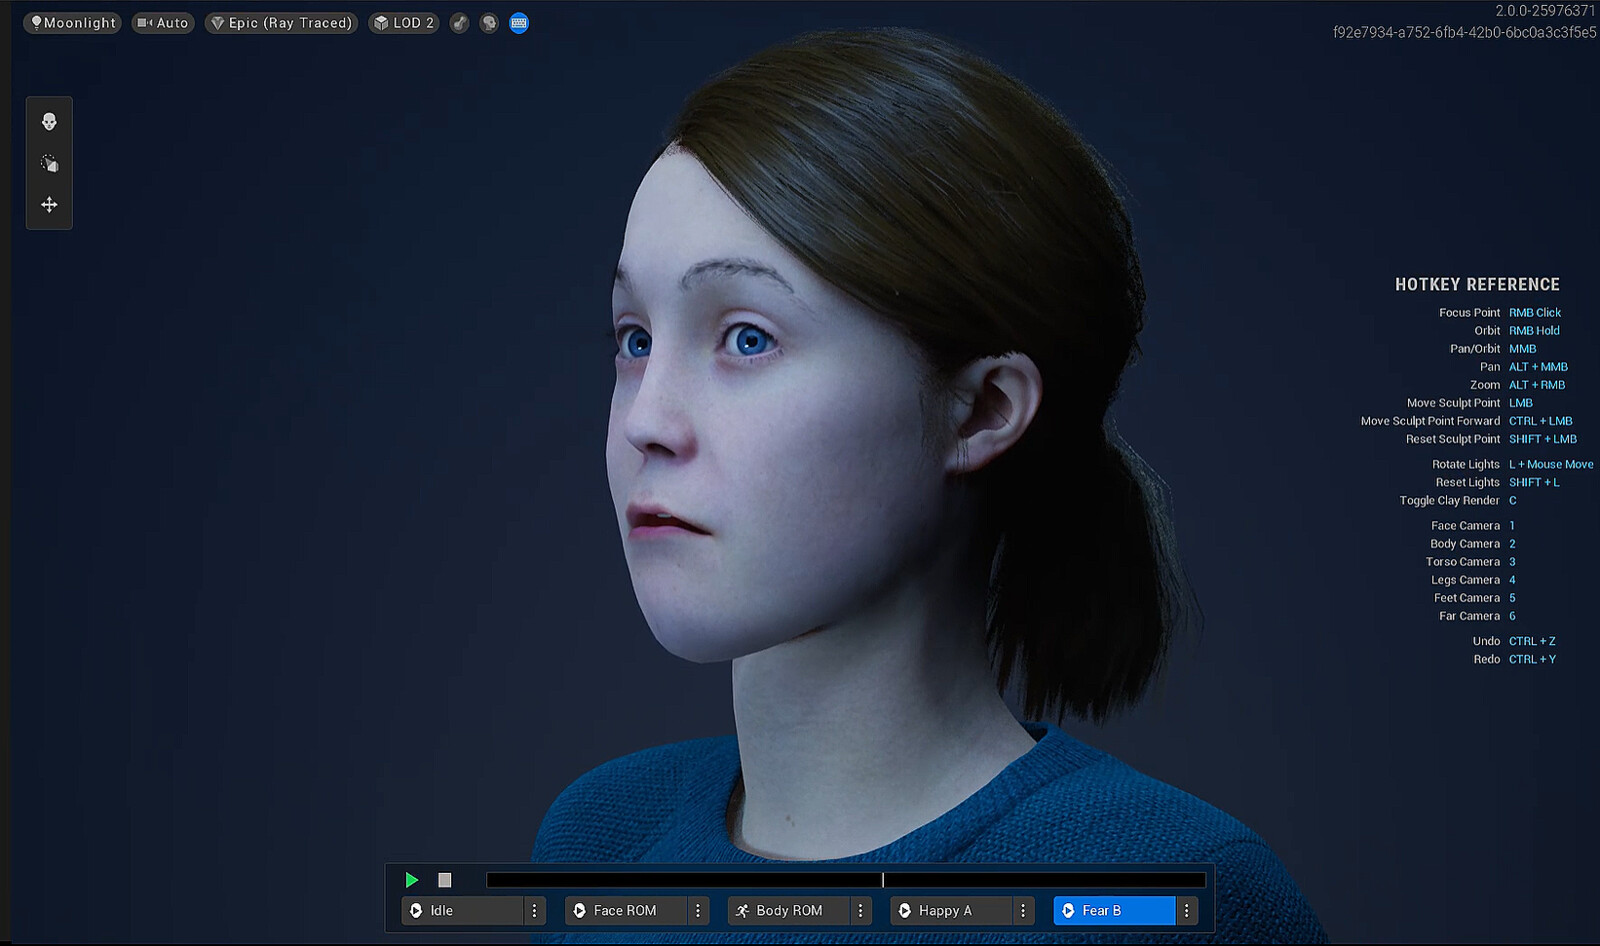Open the Moonlight lighting preset dropdown
Image resolution: width=1600 pixels, height=946 pixels.
(x=73, y=23)
